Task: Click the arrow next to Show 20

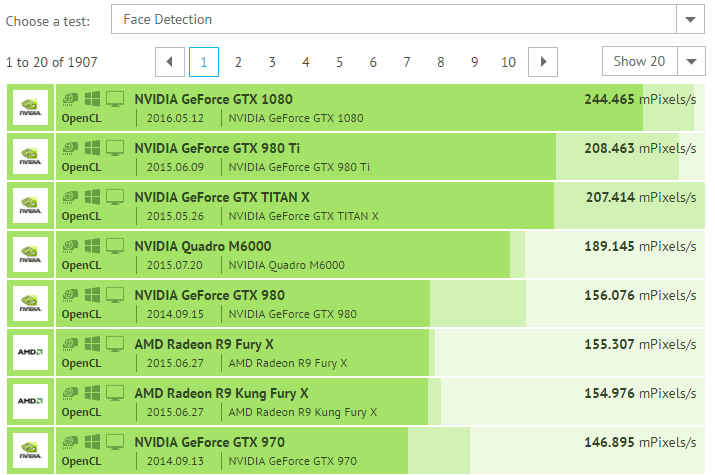Action: pos(691,62)
